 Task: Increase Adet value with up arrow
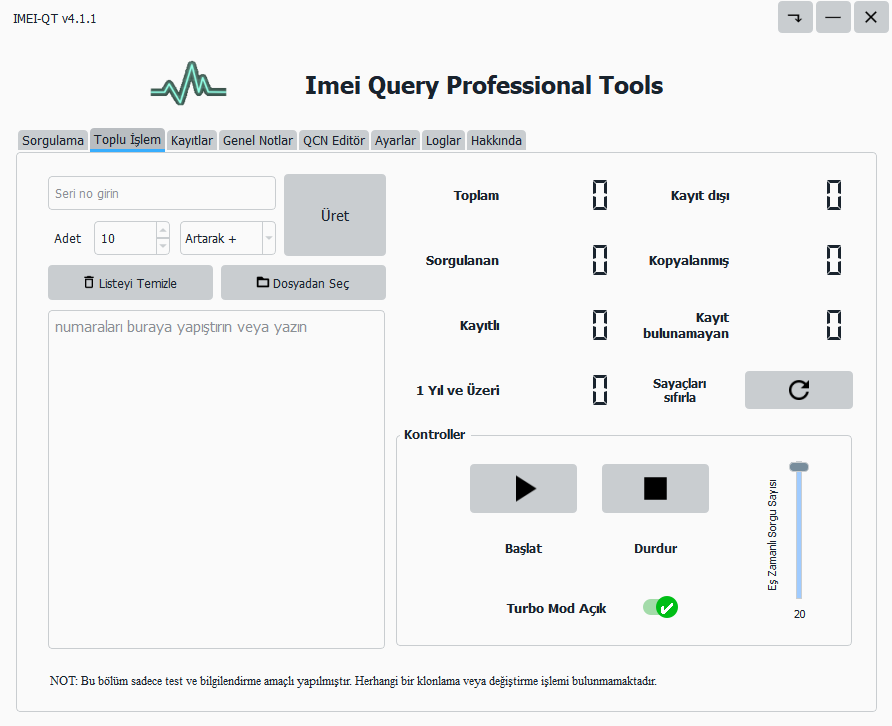point(163,231)
